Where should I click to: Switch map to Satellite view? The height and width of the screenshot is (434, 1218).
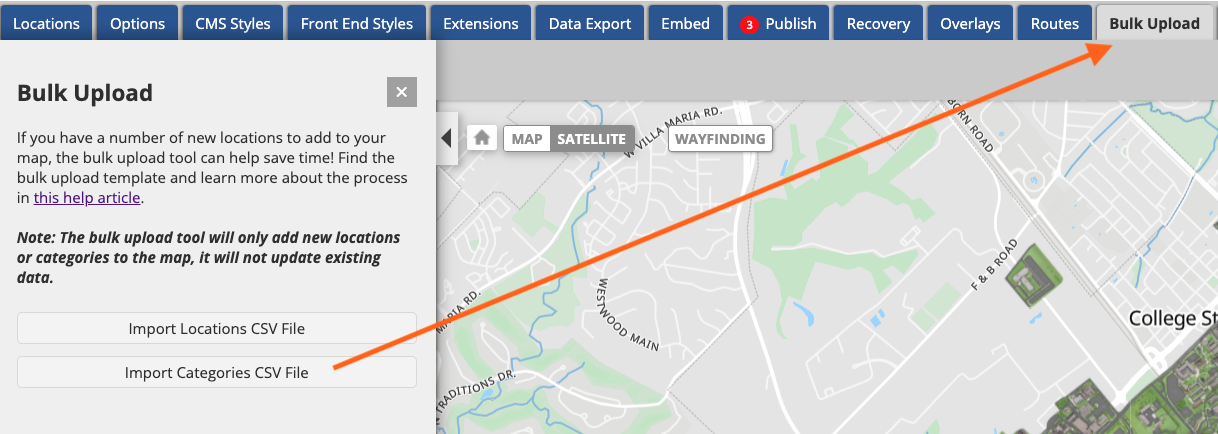tap(591, 139)
